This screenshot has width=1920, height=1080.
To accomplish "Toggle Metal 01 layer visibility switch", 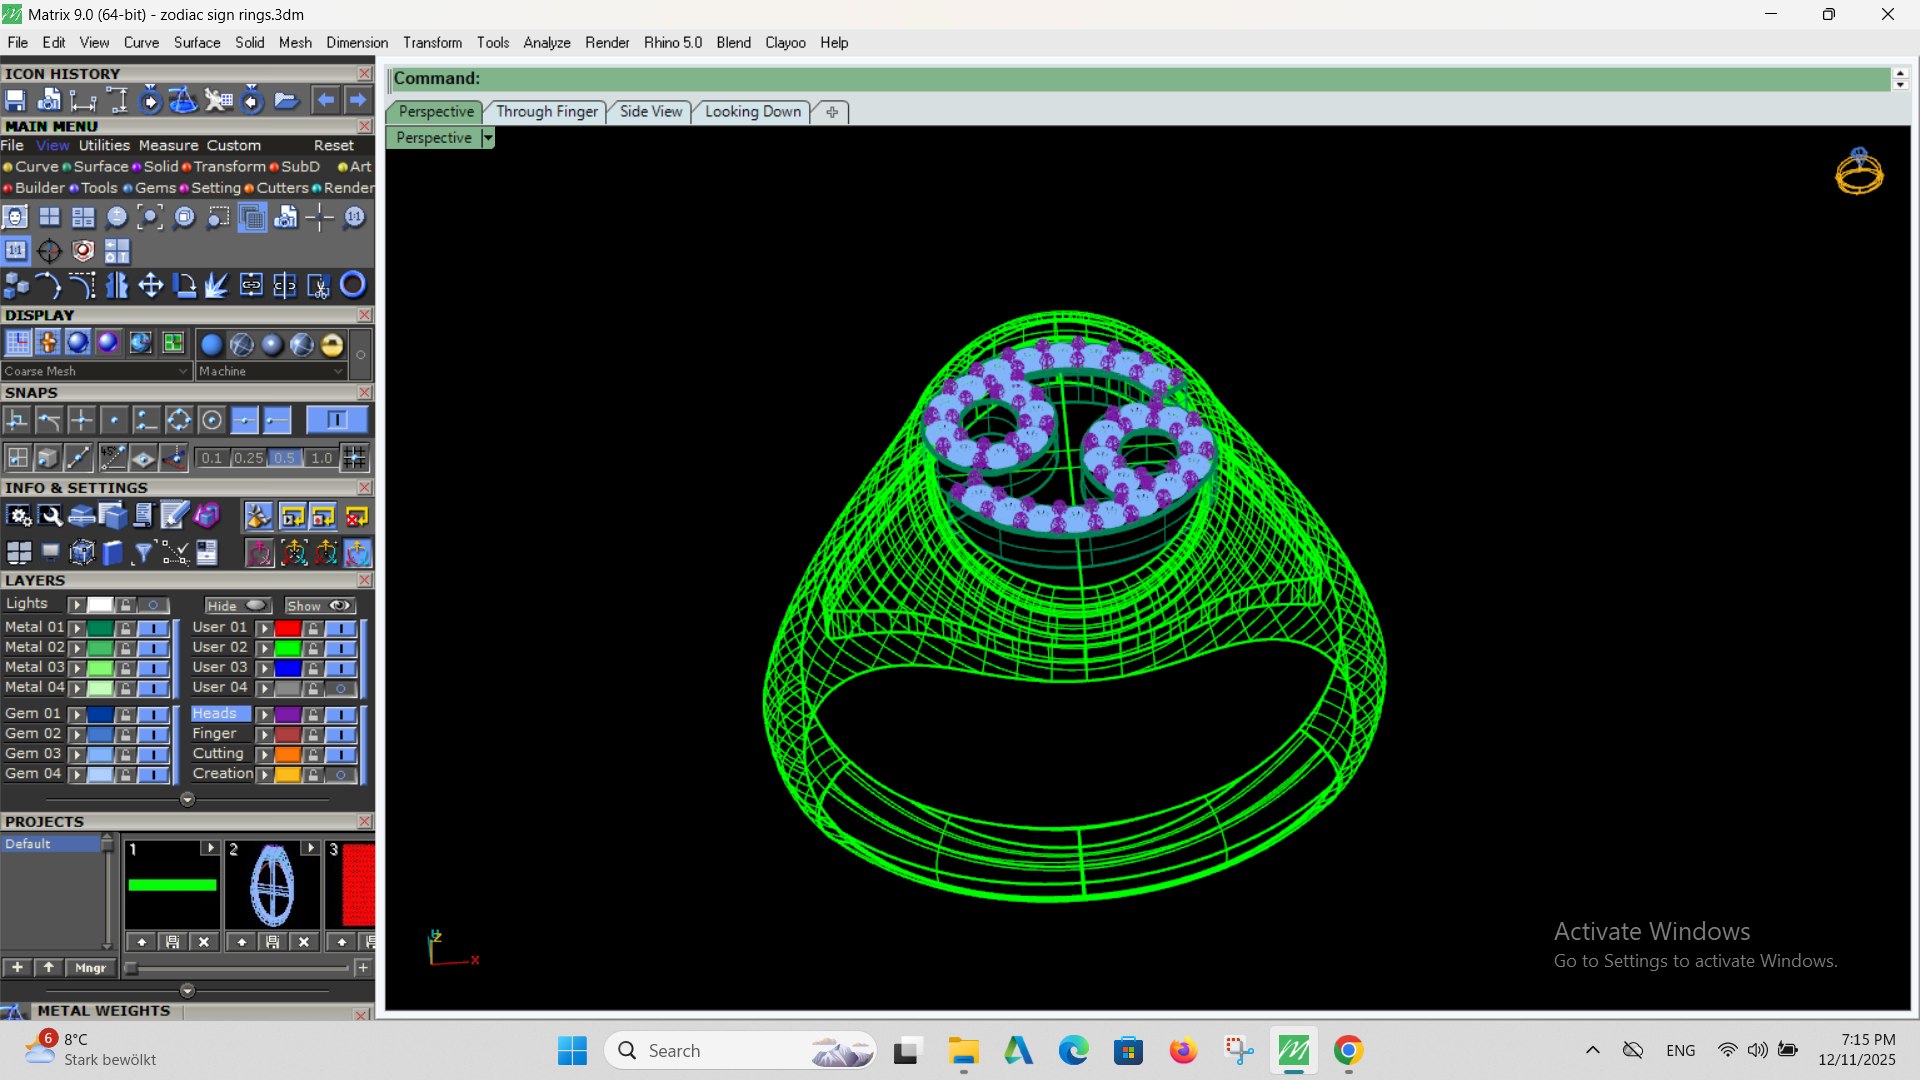I will (x=153, y=628).
